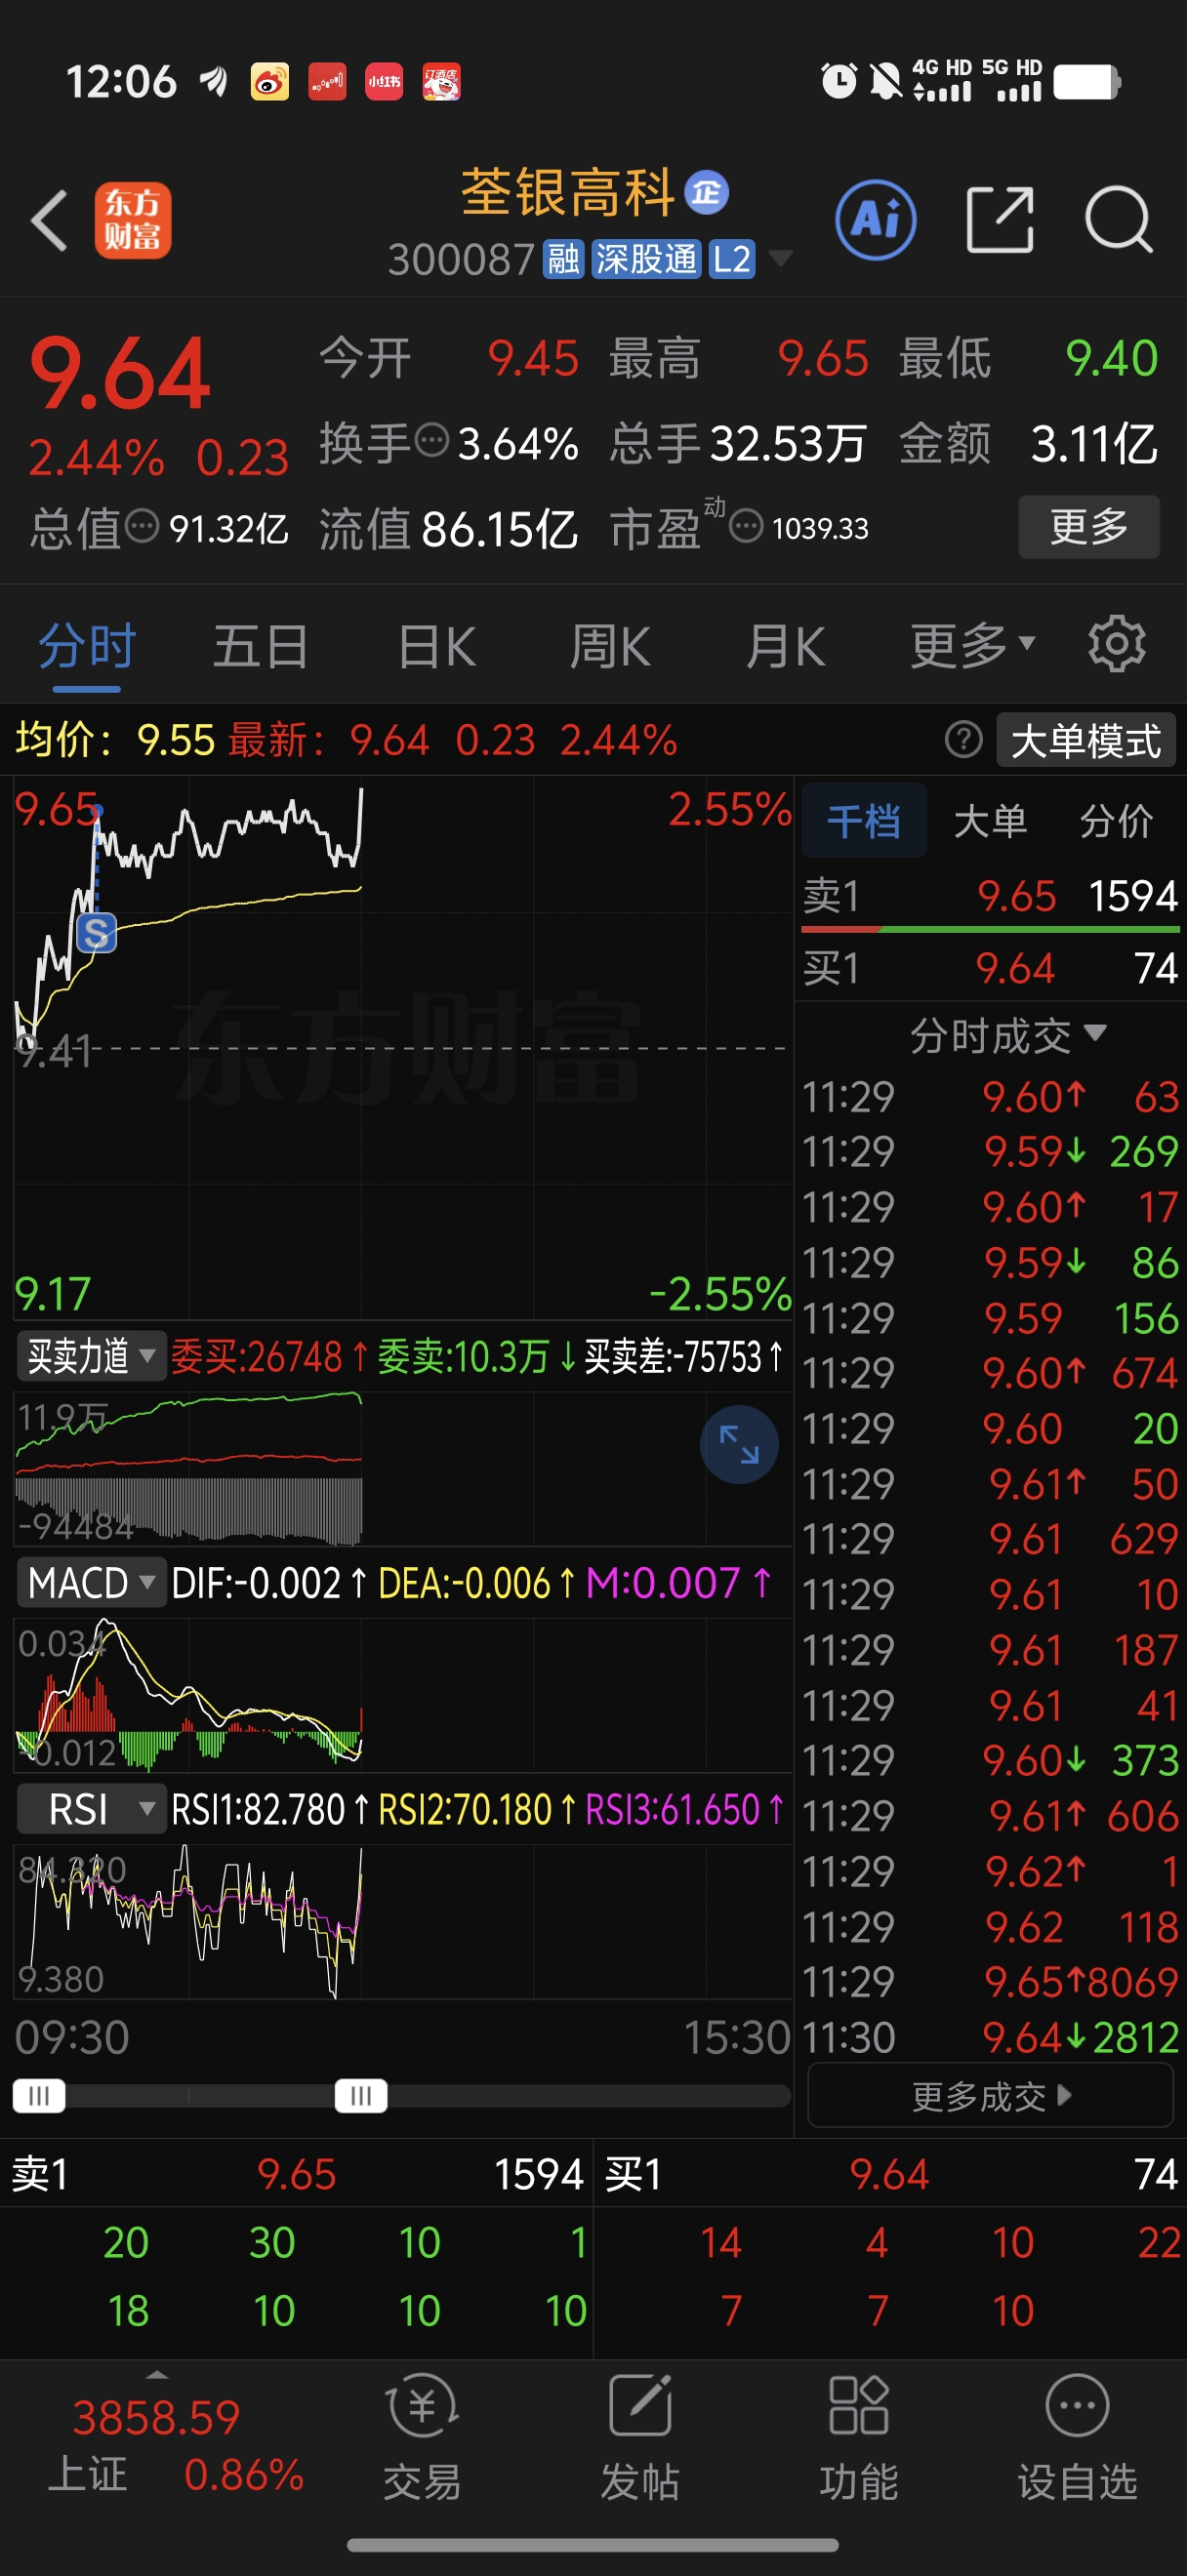Tap 更多 button in quote summary
This screenshot has width=1187, height=2576.
(x=1089, y=526)
